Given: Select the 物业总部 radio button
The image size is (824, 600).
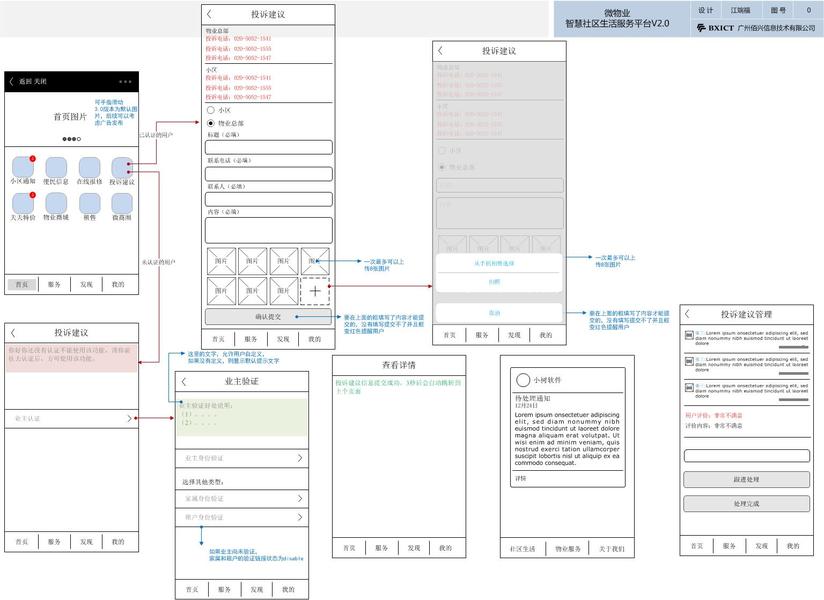Looking at the screenshot, I should (211, 123).
